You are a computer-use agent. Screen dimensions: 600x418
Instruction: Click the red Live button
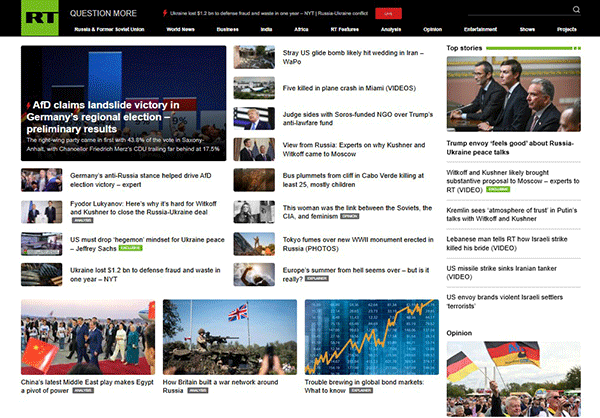point(388,13)
